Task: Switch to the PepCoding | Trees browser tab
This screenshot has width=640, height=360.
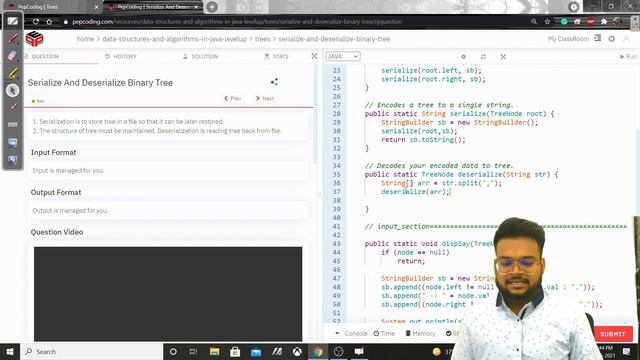Action: [x=52, y=7]
